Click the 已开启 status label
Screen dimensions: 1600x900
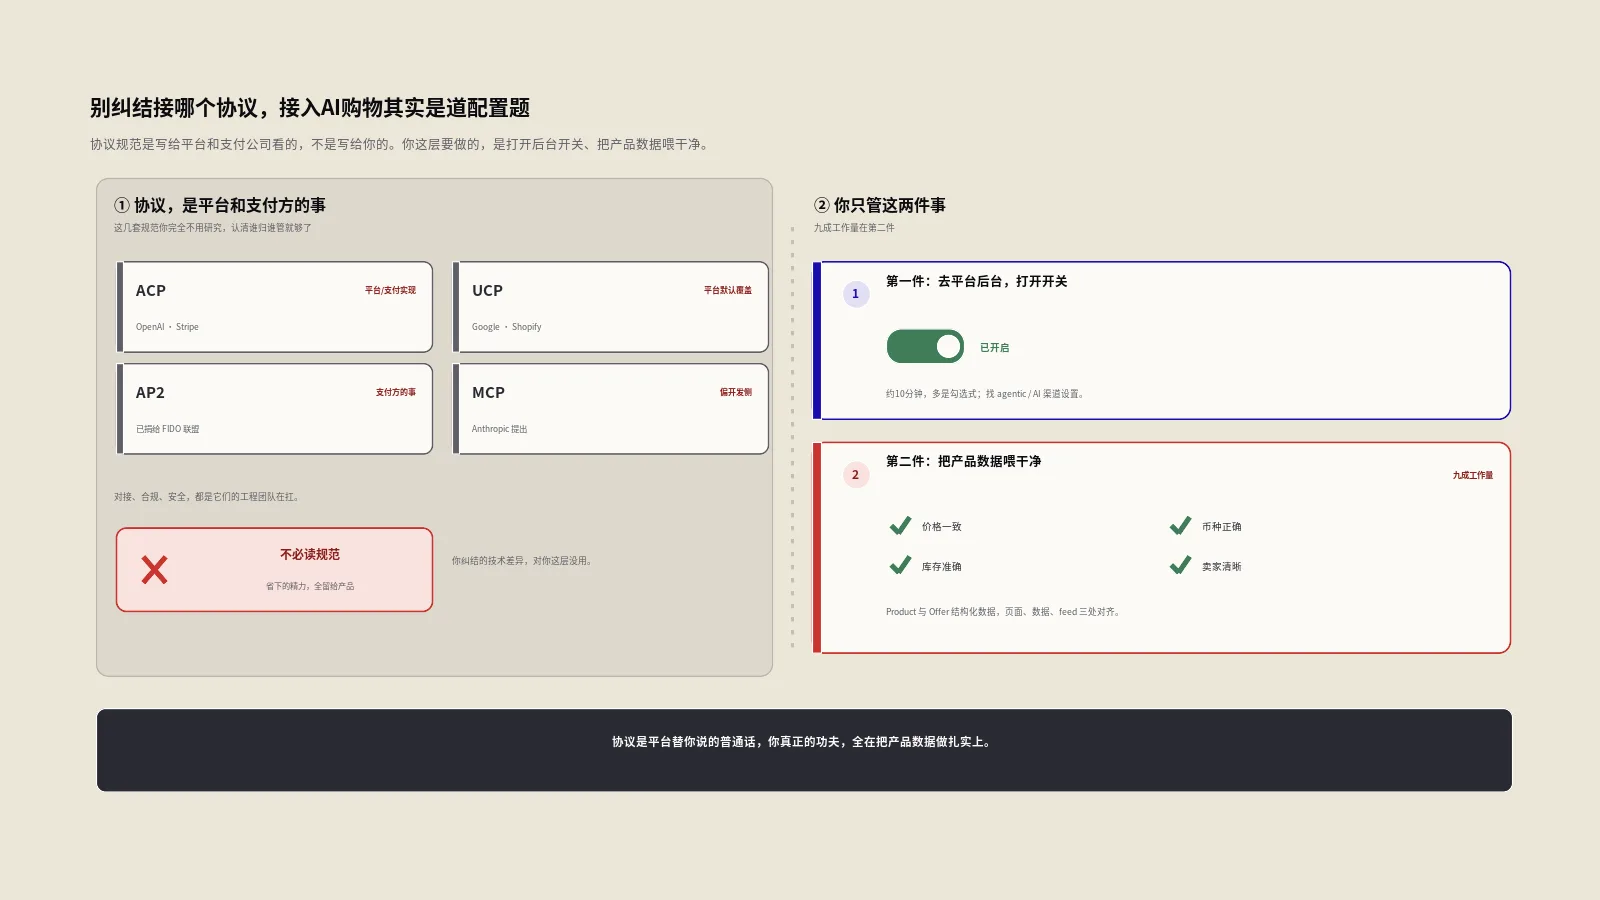tap(994, 348)
